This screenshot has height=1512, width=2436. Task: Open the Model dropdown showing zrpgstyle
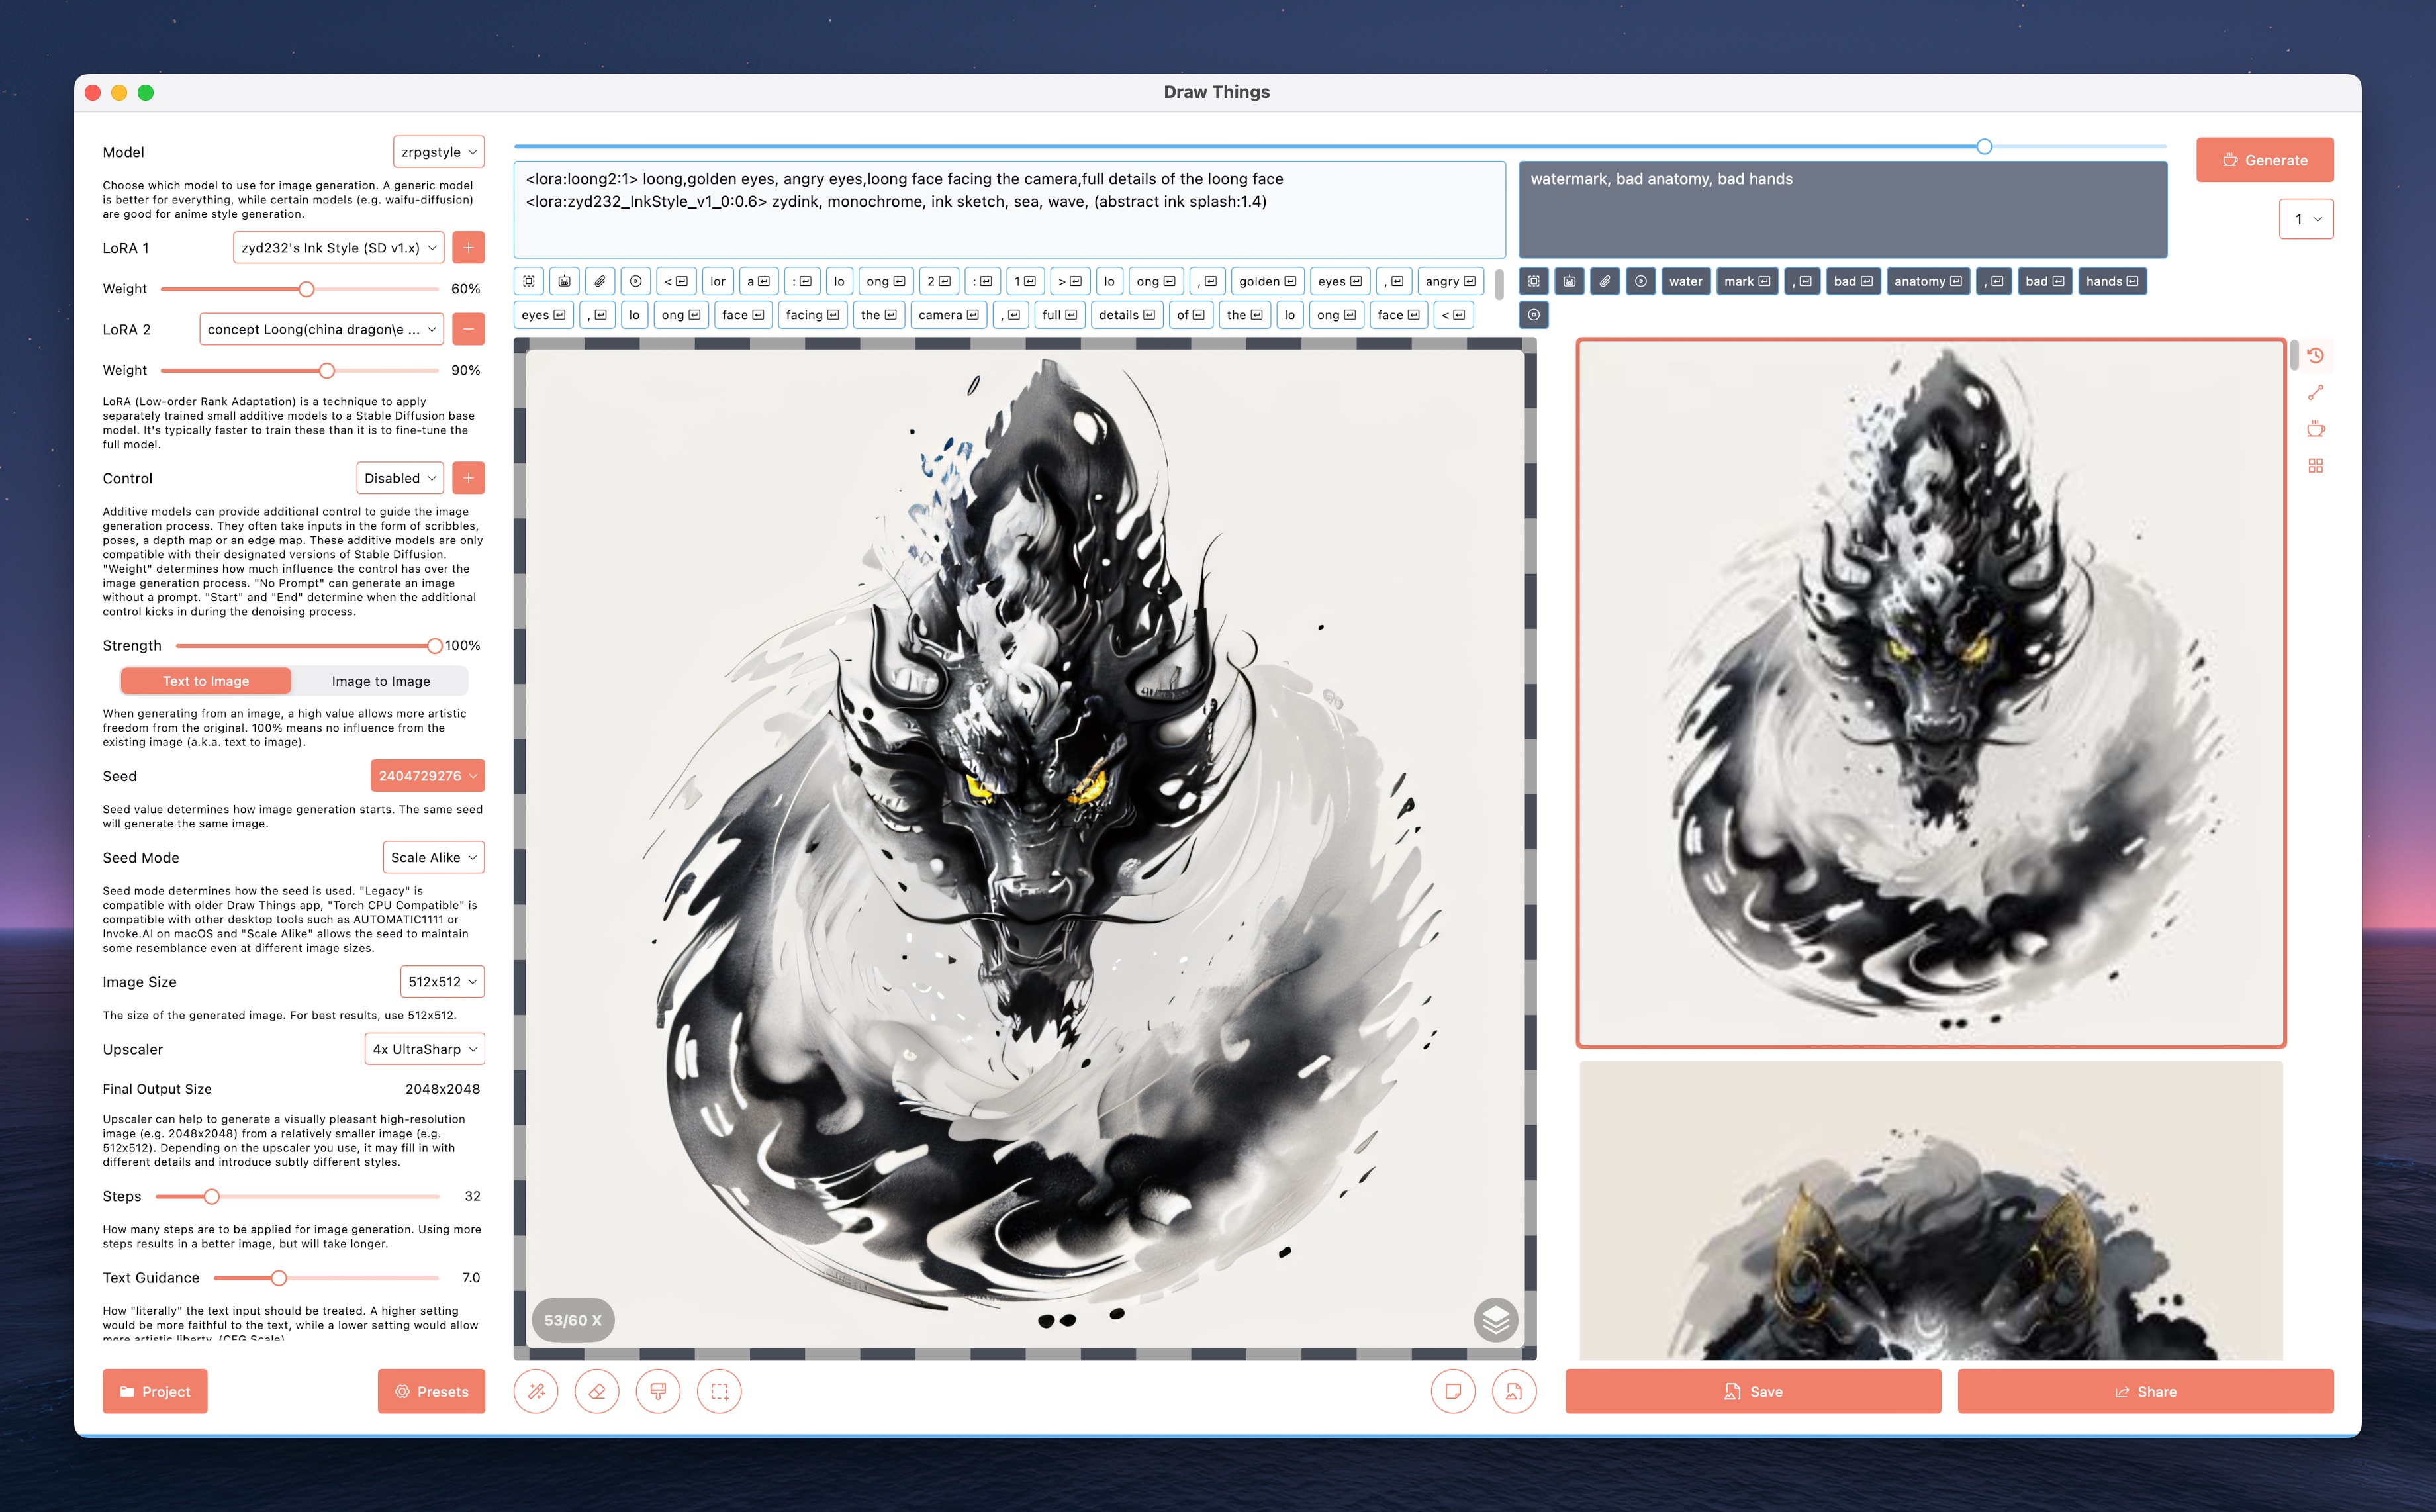coord(438,152)
